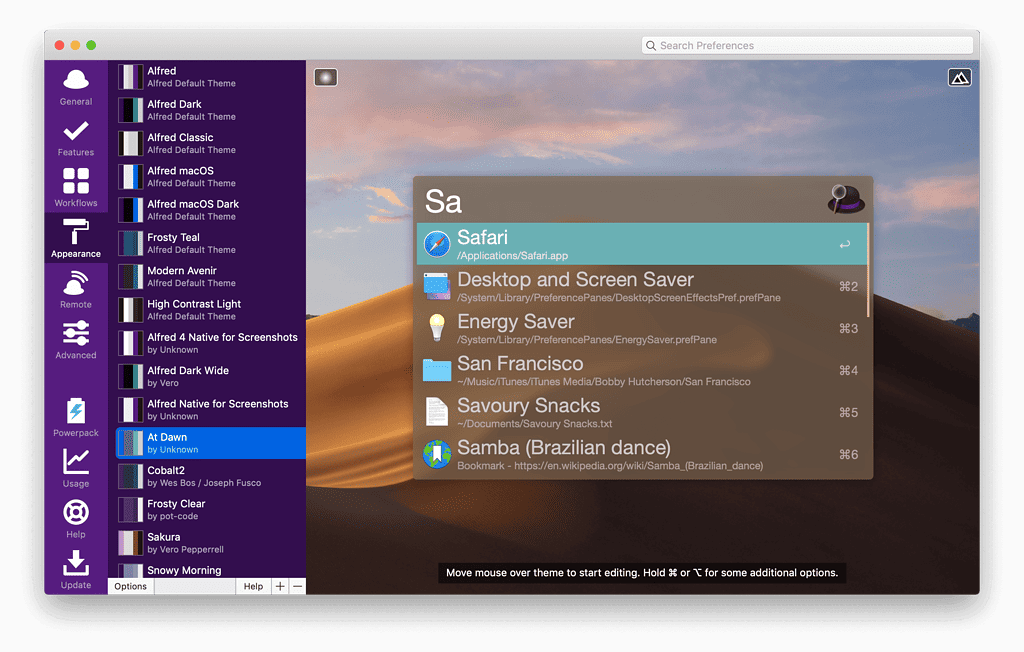The image size is (1024, 652).
Task: Click the ⌘6 shortcut label
Action: [x=848, y=454]
